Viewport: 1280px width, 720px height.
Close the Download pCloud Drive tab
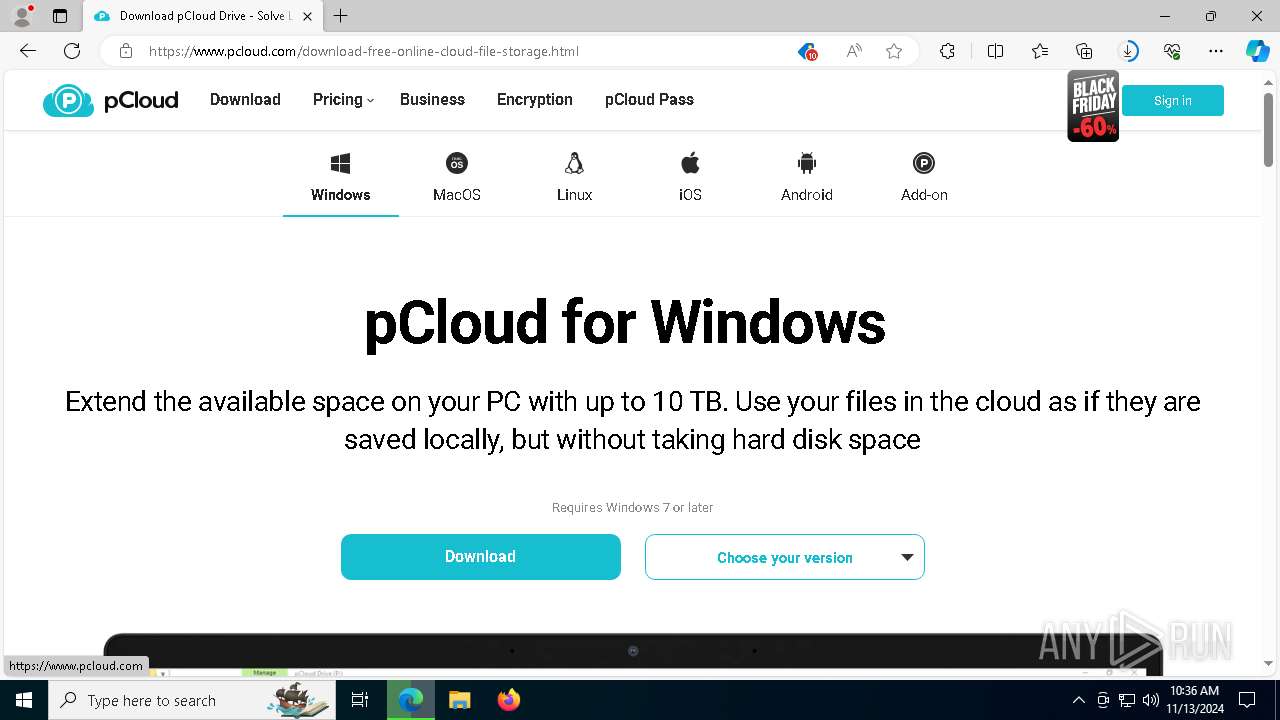[307, 16]
